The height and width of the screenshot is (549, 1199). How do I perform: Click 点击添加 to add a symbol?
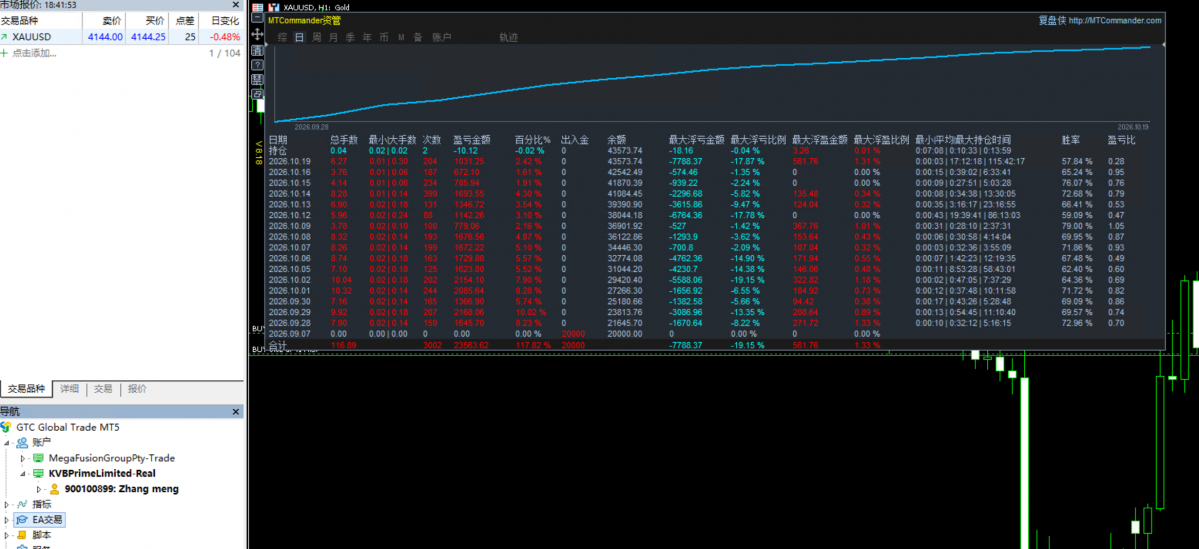tap(34, 53)
